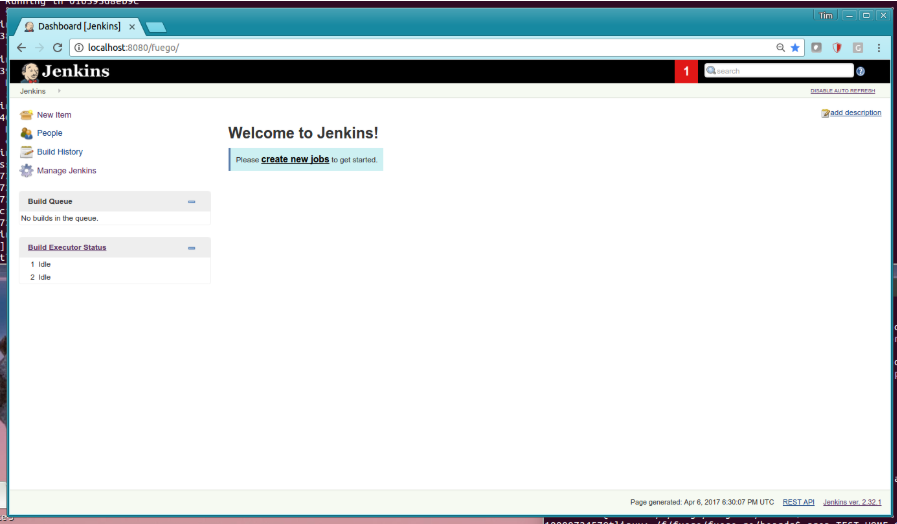Click the bookmark star icon

click(795, 47)
